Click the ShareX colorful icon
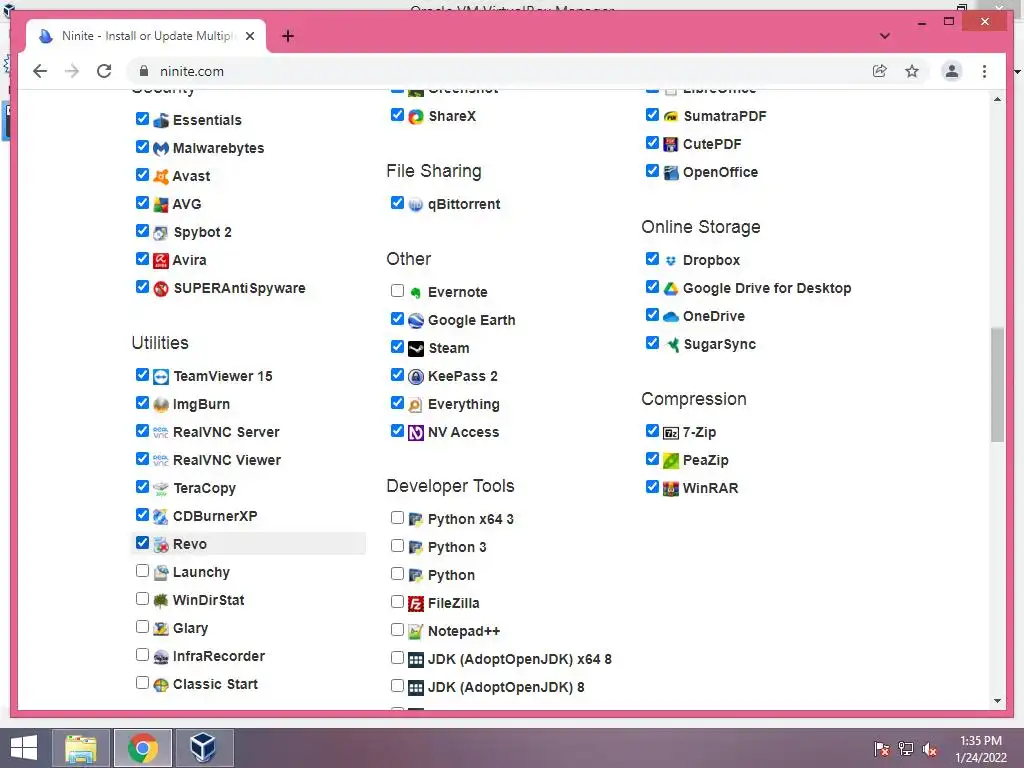Viewport: 1024px width, 768px height. pyautogui.click(x=416, y=117)
